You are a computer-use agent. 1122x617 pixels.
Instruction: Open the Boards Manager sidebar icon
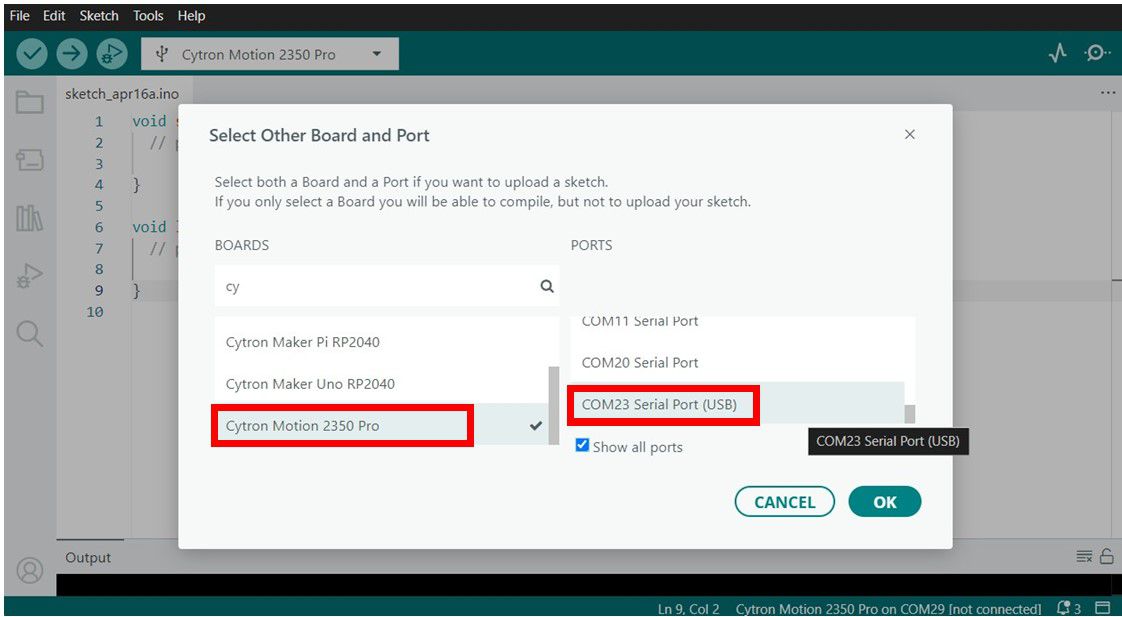tap(30, 160)
